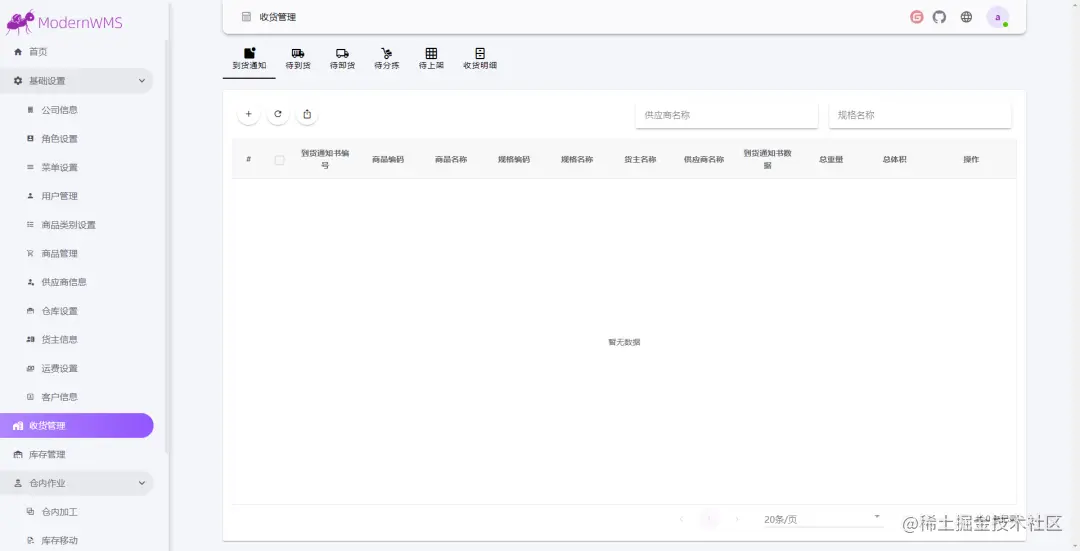Screen dimensions: 1080x551
Task: Click the 基础设置 gear icon
Action: [18, 81]
